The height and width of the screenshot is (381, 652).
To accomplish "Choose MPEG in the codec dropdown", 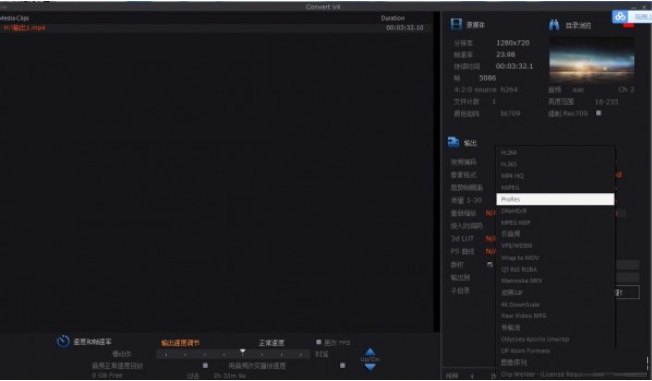I will [x=555, y=188].
